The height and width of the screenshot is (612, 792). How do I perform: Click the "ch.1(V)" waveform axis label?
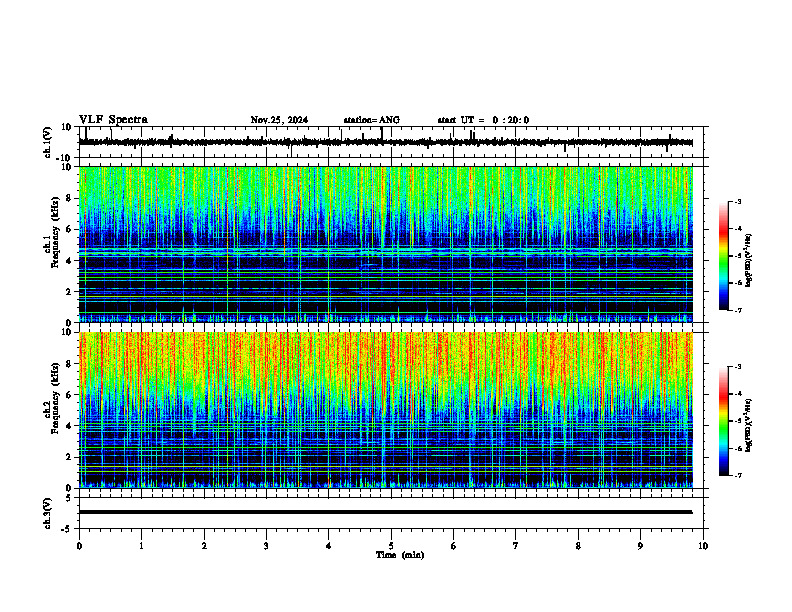coord(48,142)
